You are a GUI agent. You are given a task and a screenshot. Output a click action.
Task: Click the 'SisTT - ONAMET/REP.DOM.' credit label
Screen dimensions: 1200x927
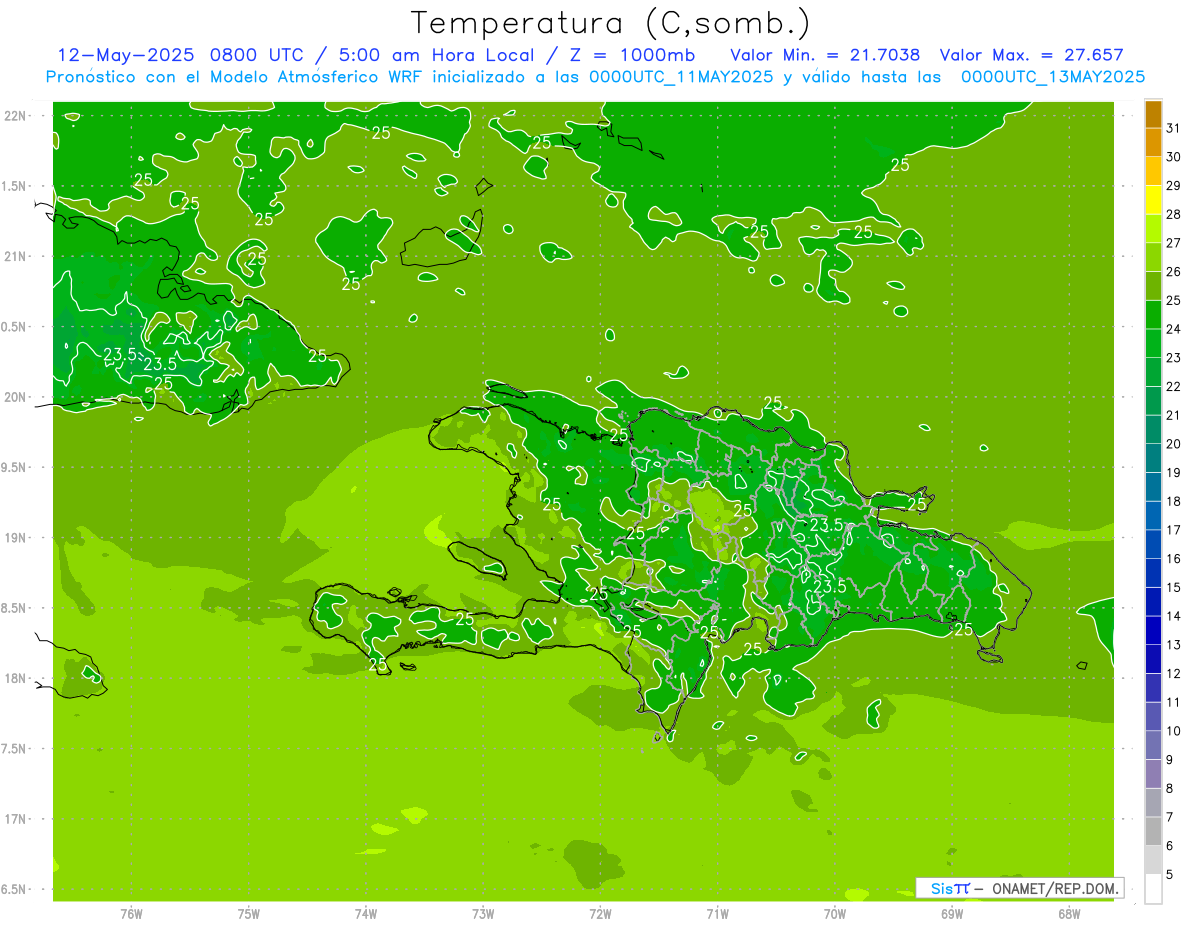1020,888
